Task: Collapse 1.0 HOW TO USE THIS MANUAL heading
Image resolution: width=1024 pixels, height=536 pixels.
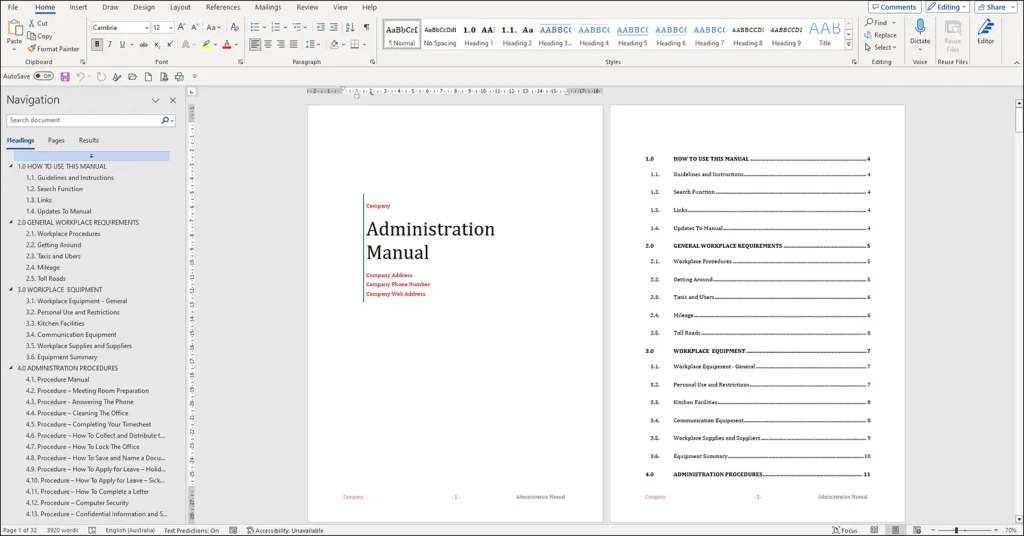Action: coord(11,166)
